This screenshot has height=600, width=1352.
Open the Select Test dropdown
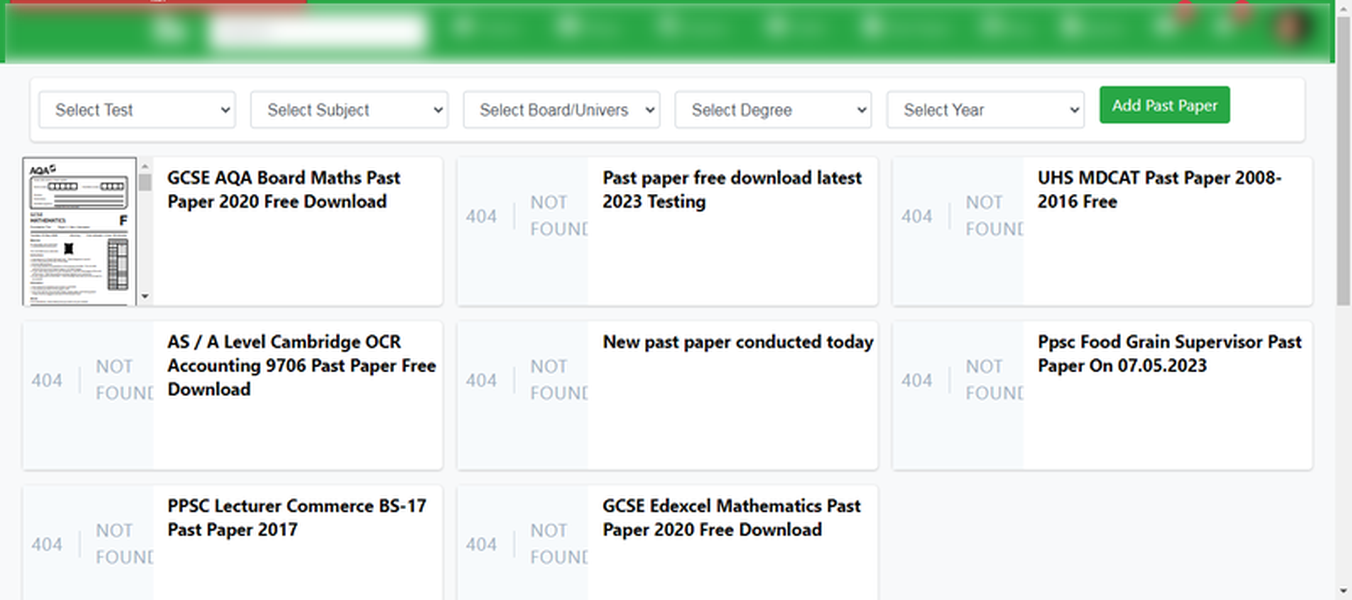pos(137,110)
